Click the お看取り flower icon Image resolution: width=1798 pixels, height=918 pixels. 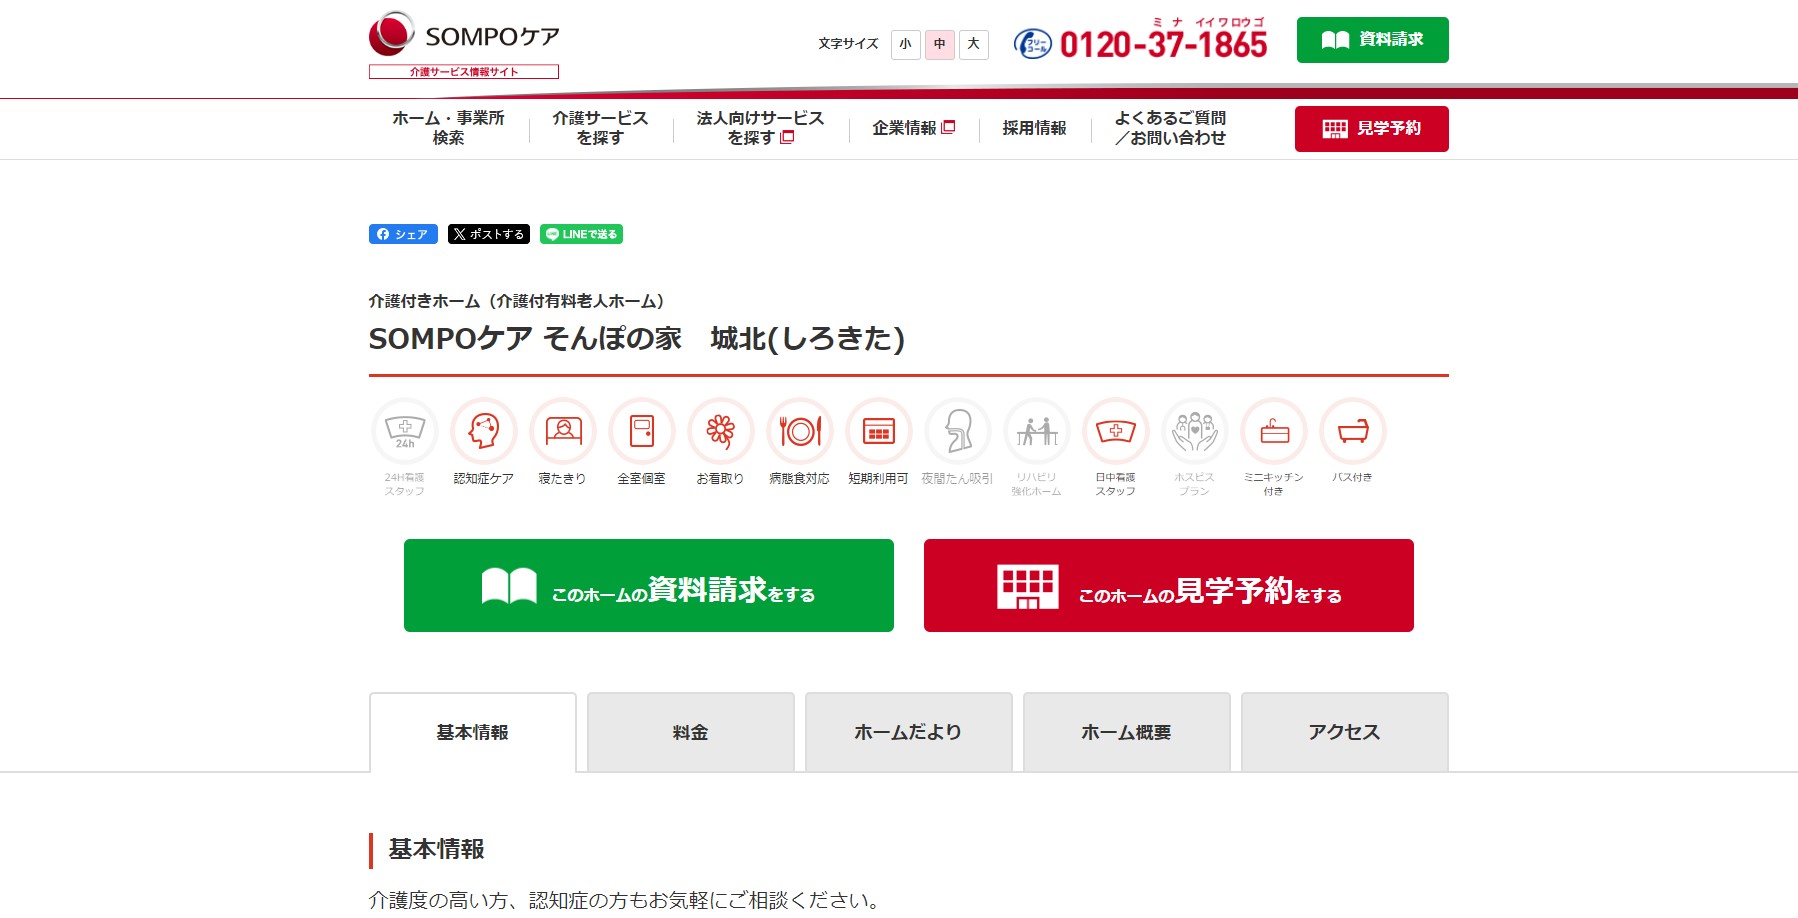click(x=721, y=434)
